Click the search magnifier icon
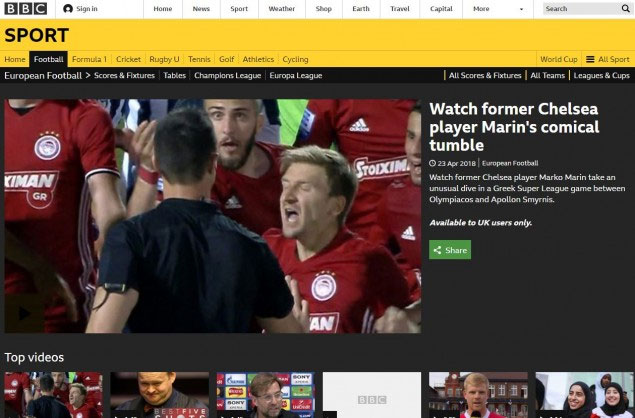The height and width of the screenshot is (418, 635). (x=623, y=9)
